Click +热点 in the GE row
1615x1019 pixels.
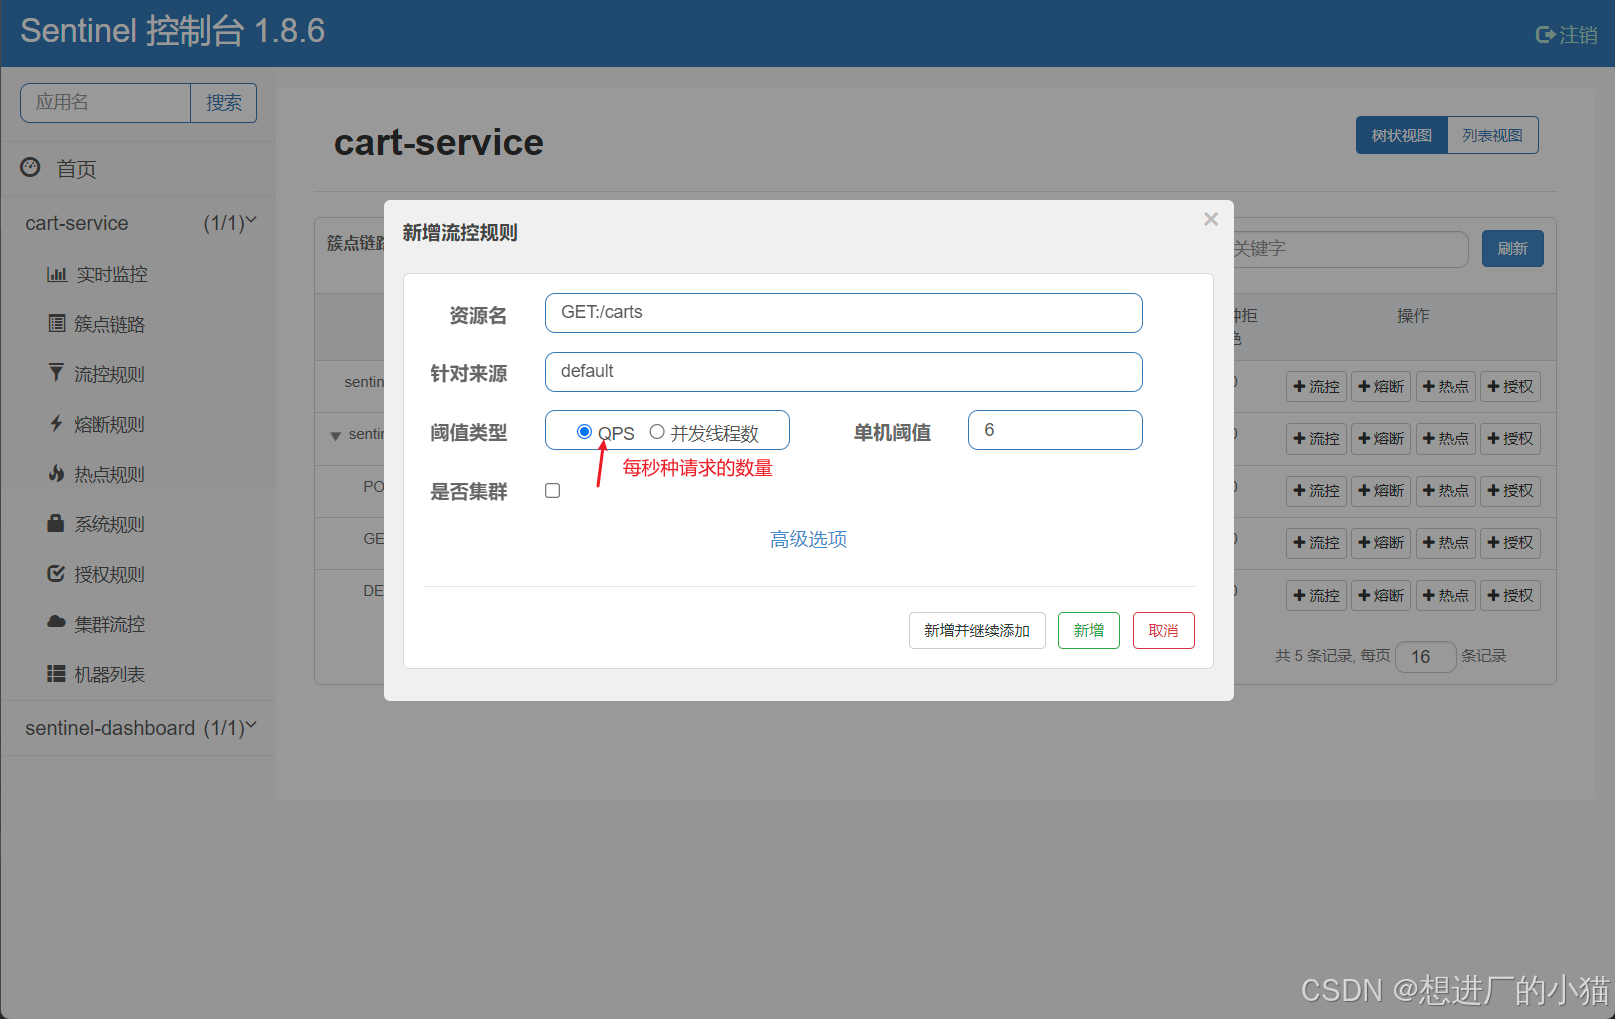click(x=1446, y=542)
